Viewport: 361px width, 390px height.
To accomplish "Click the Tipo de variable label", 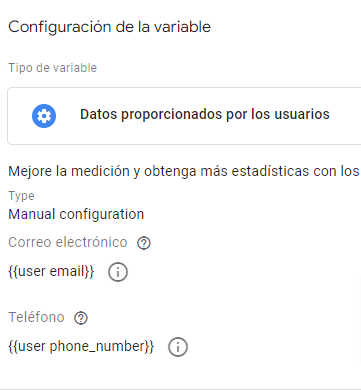I will 52,68.
